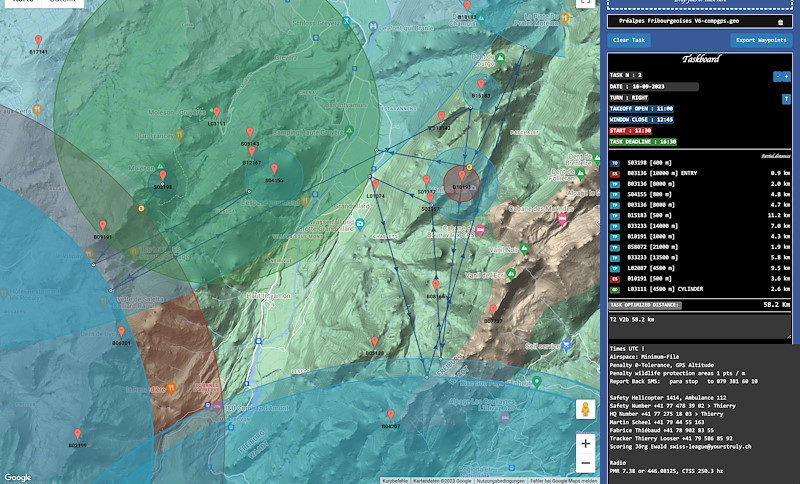Select turnpoint row B58072 [21000 m]
The image size is (800, 484).
tap(699, 247)
